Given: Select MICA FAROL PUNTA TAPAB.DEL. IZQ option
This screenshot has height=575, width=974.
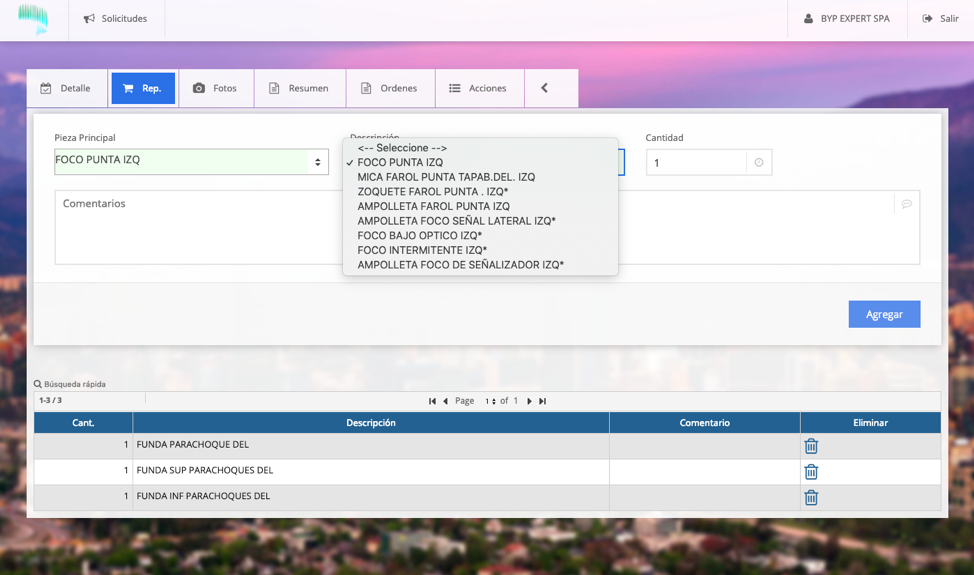Looking at the screenshot, I should pyautogui.click(x=446, y=177).
